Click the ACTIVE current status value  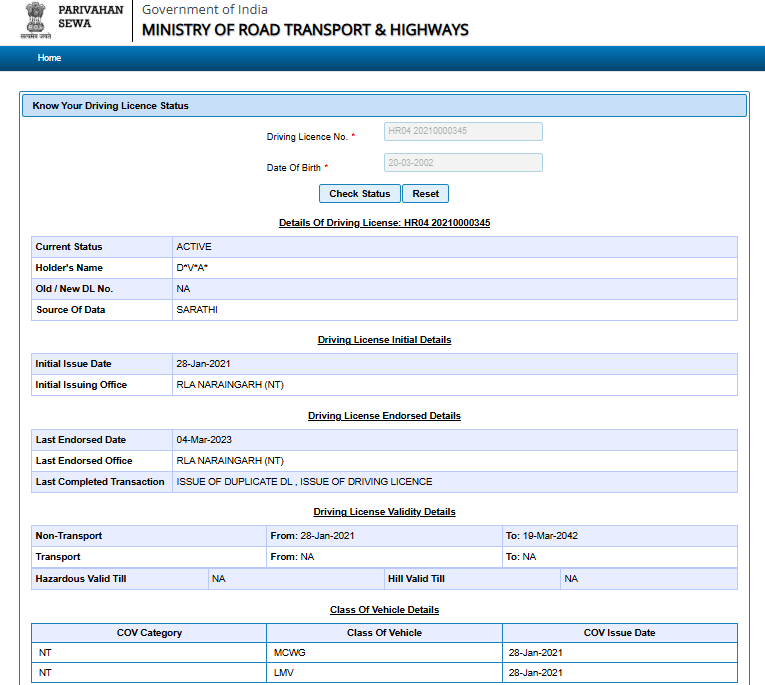[194, 247]
